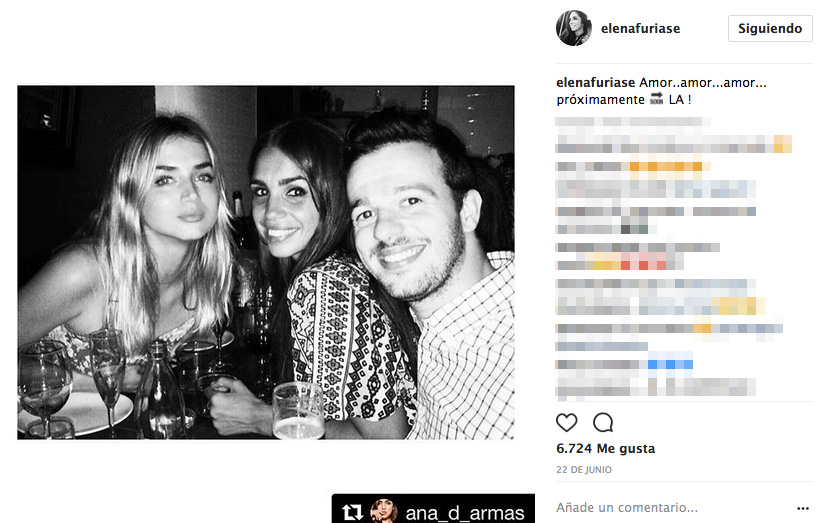Open the black and white post photo
826x523 pixels.
[266, 262]
